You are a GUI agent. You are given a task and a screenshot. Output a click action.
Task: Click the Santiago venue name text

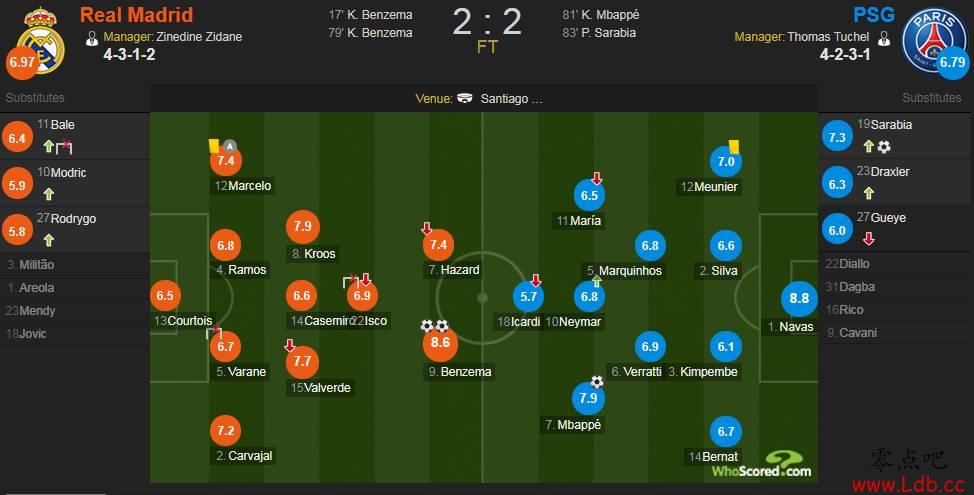tap(511, 99)
